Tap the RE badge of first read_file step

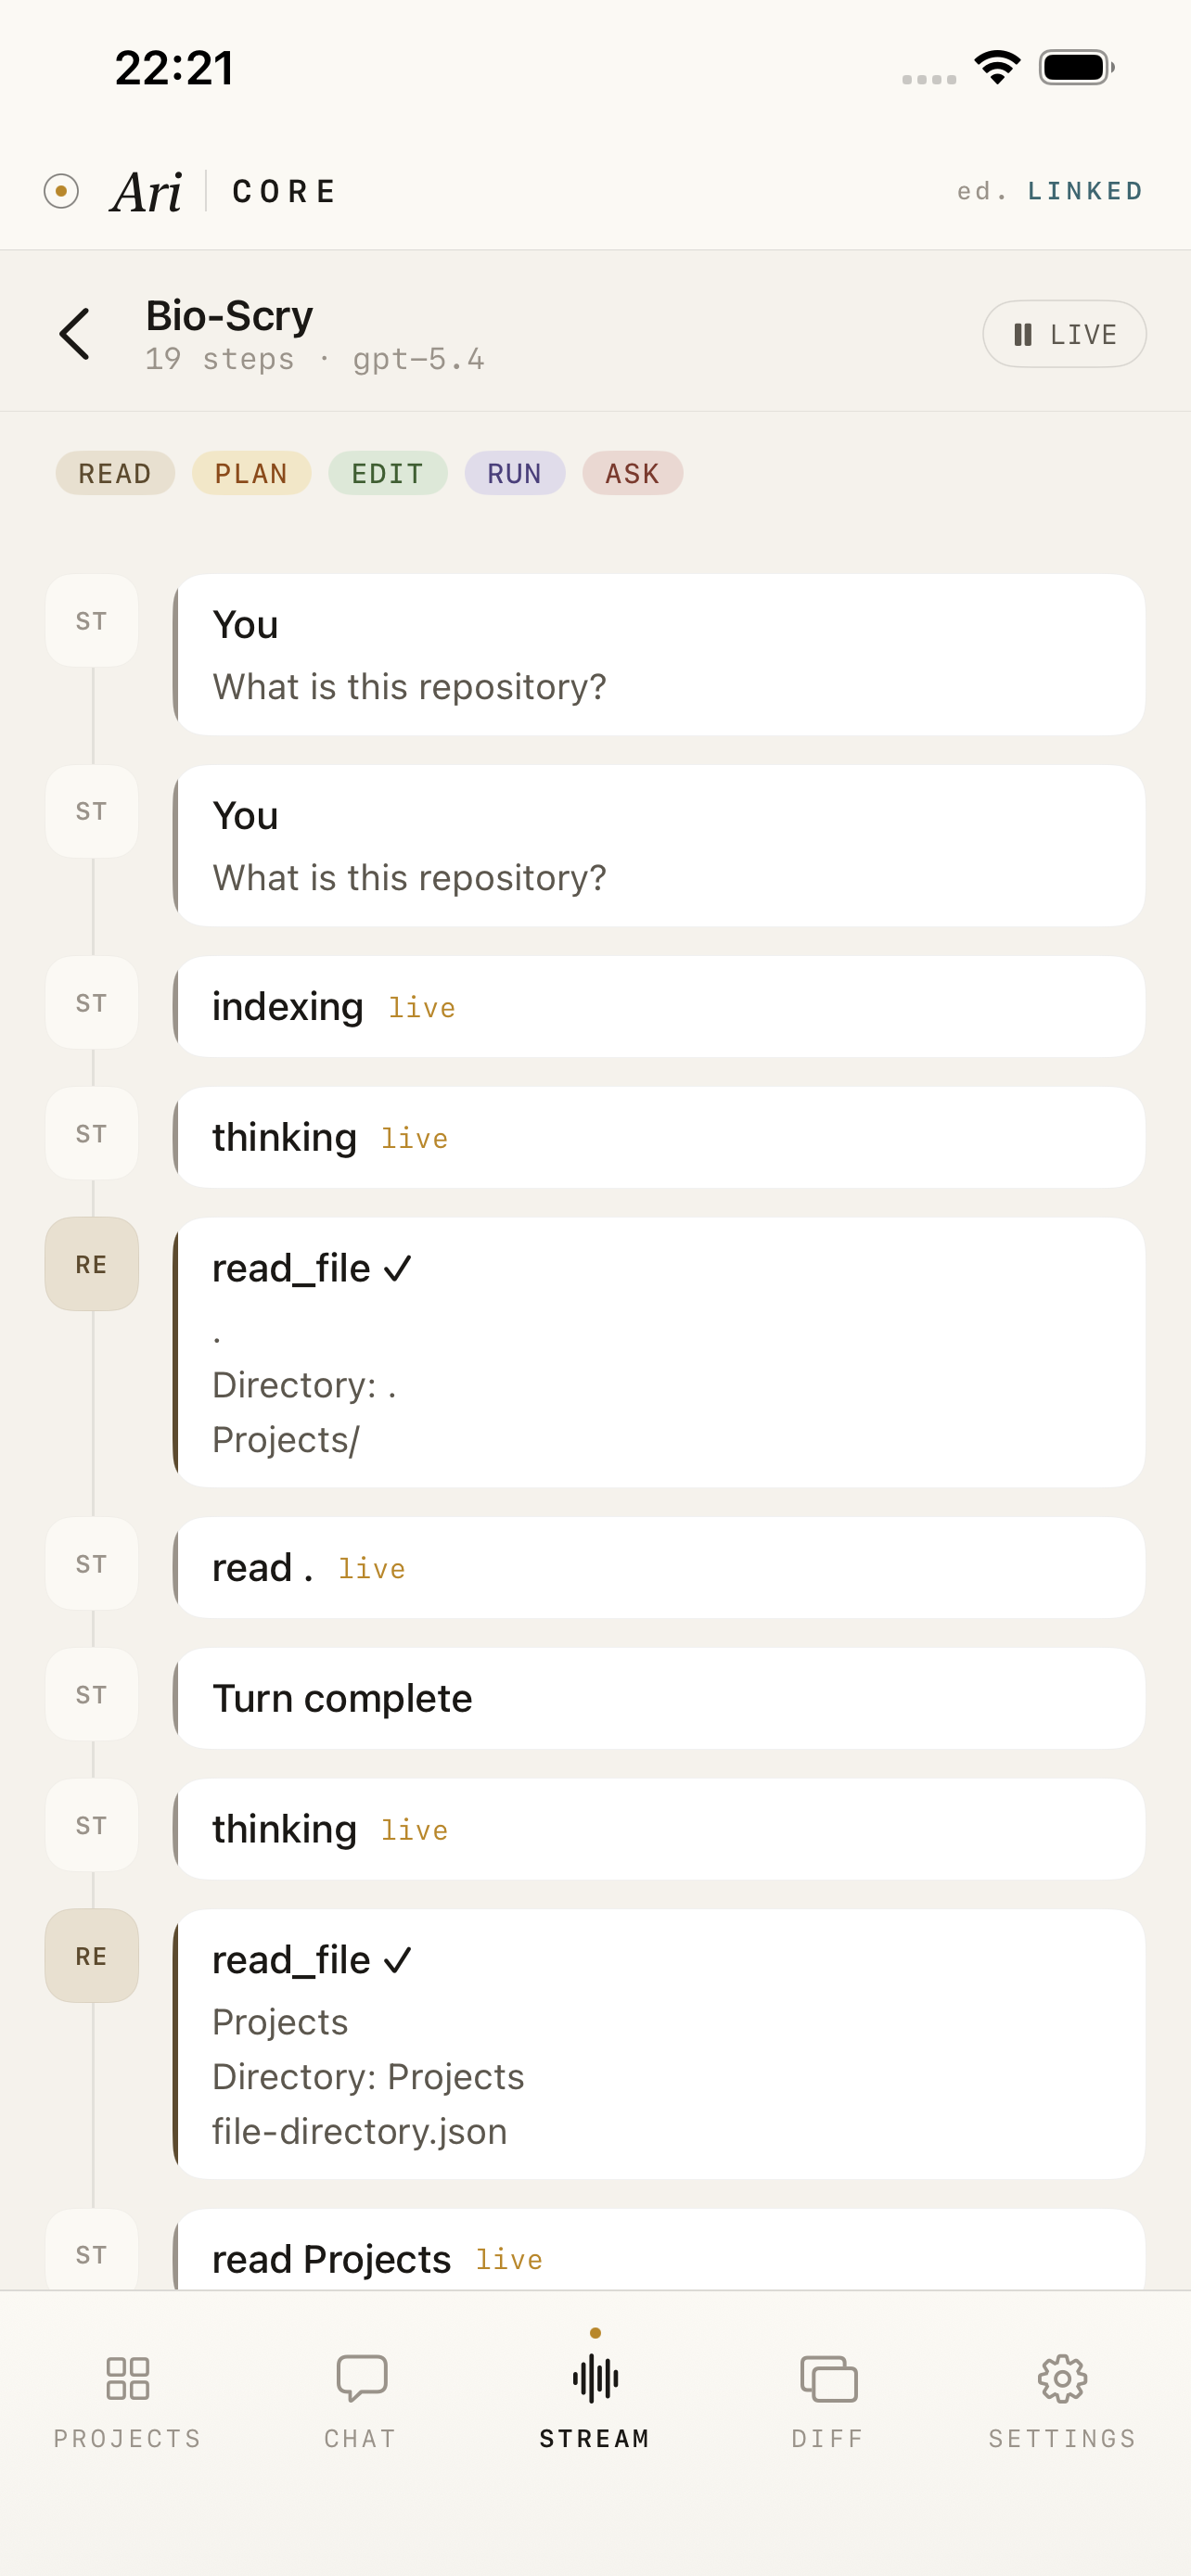[91, 1264]
